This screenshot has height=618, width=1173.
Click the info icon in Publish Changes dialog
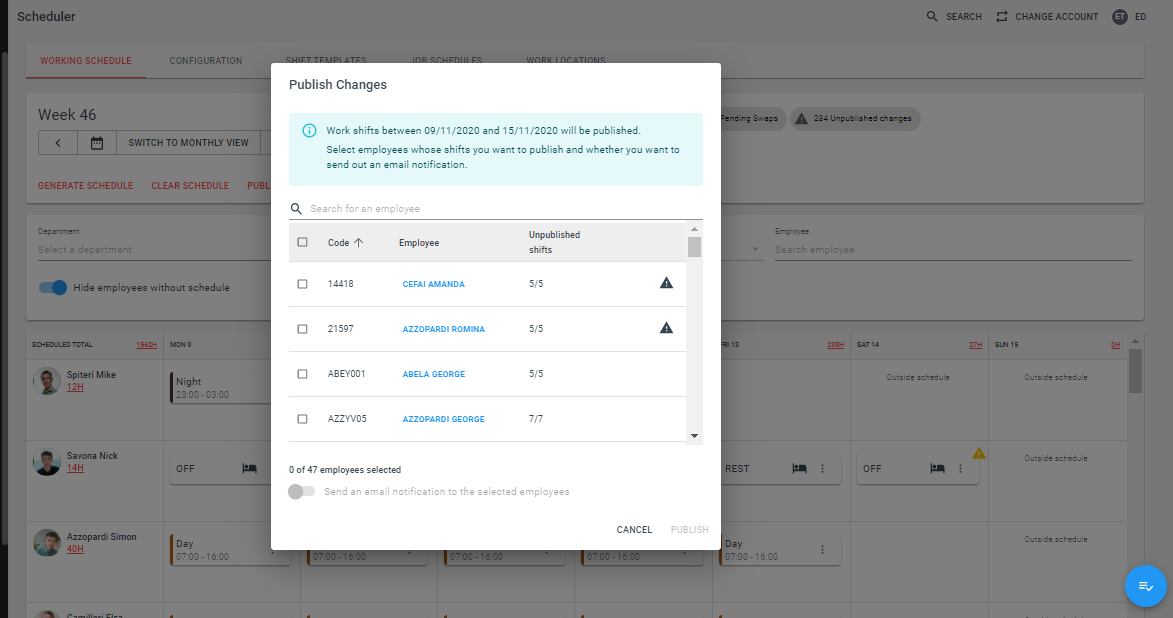coord(309,130)
